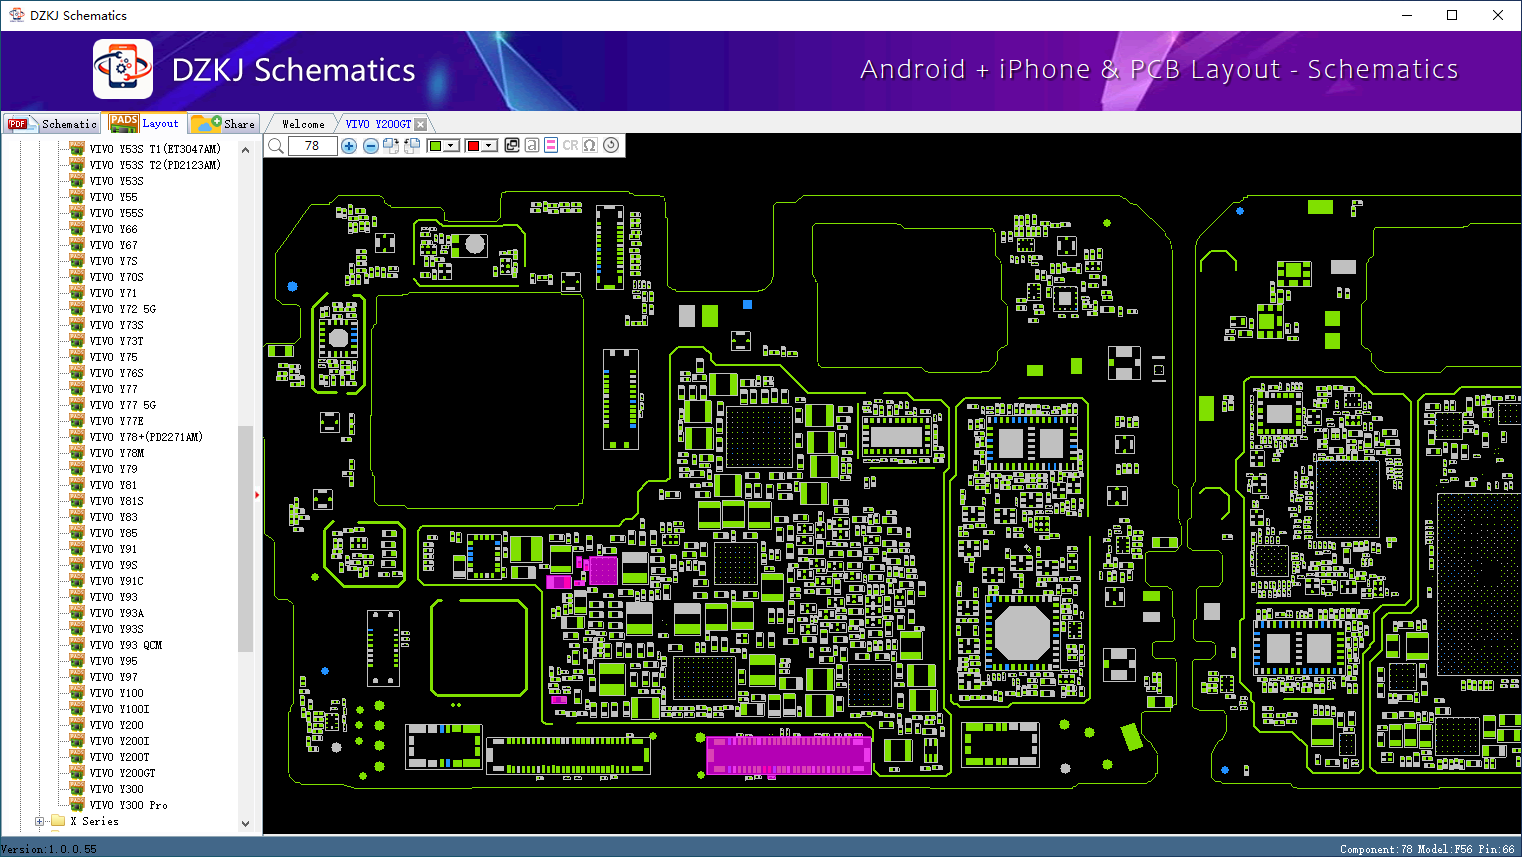The height and width of the screenshot is (857, 1522).
Task: Select the highlighted magenta chip component
Action: point(603,570)
